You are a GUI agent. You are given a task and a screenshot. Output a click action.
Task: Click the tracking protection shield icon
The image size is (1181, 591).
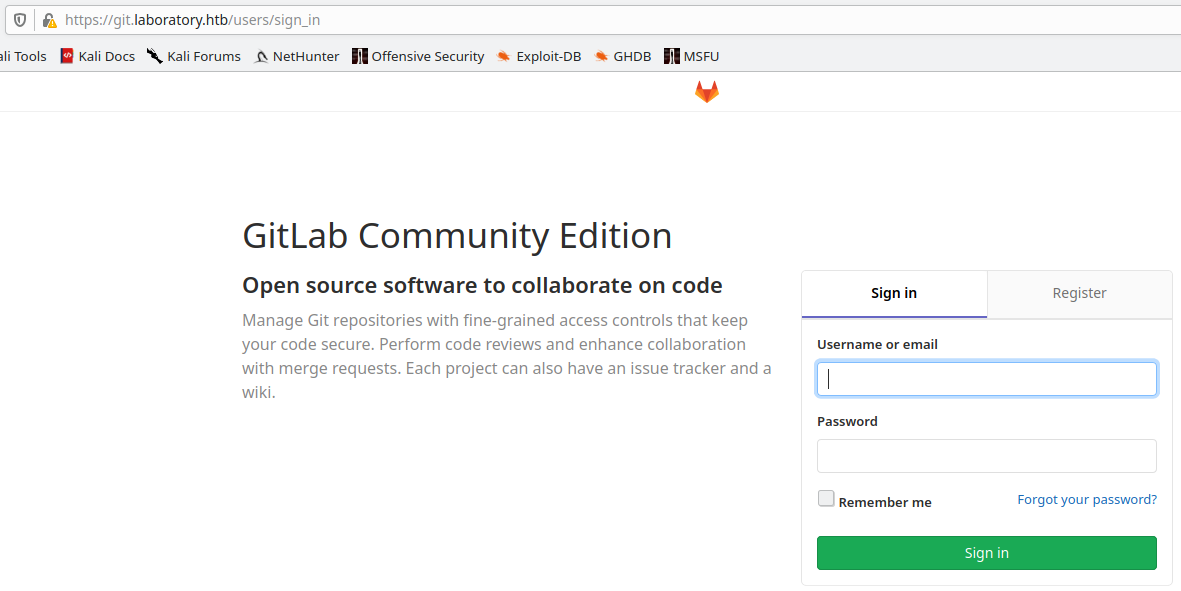tap(19, 19)
